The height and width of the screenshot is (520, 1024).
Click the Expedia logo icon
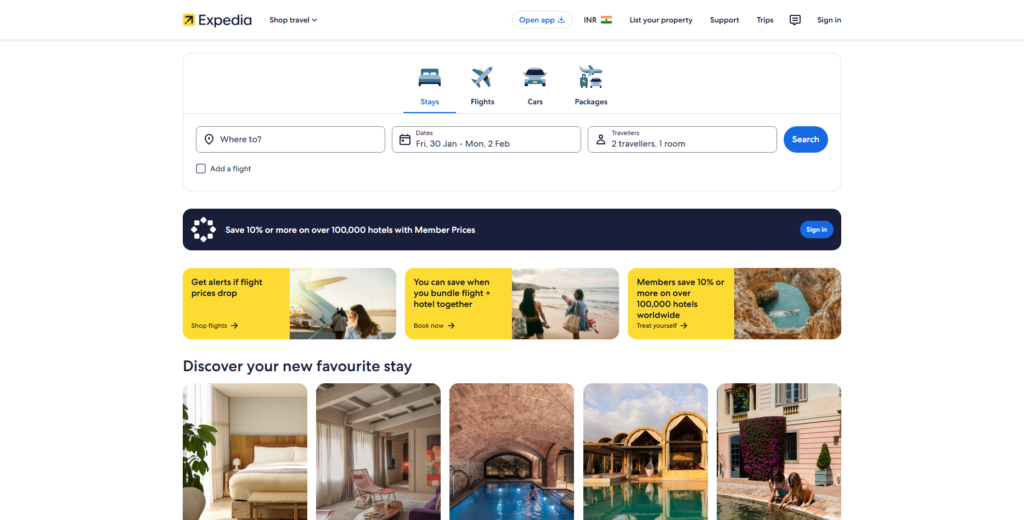click(x=189, y=20)
